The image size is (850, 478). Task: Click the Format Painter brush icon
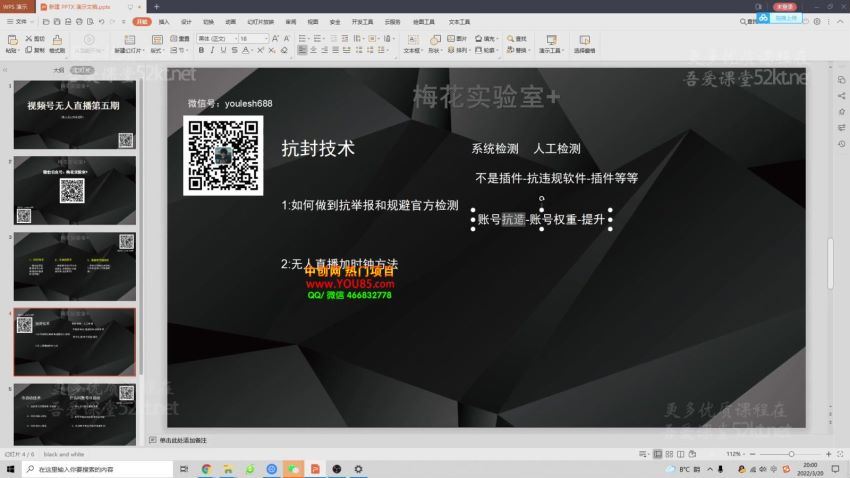tap(57, 40)
